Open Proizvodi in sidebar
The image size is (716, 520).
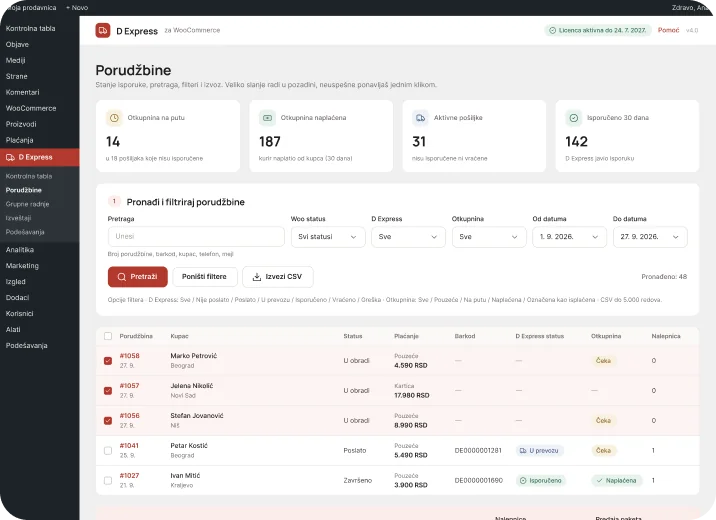click(x=21, y=124)
